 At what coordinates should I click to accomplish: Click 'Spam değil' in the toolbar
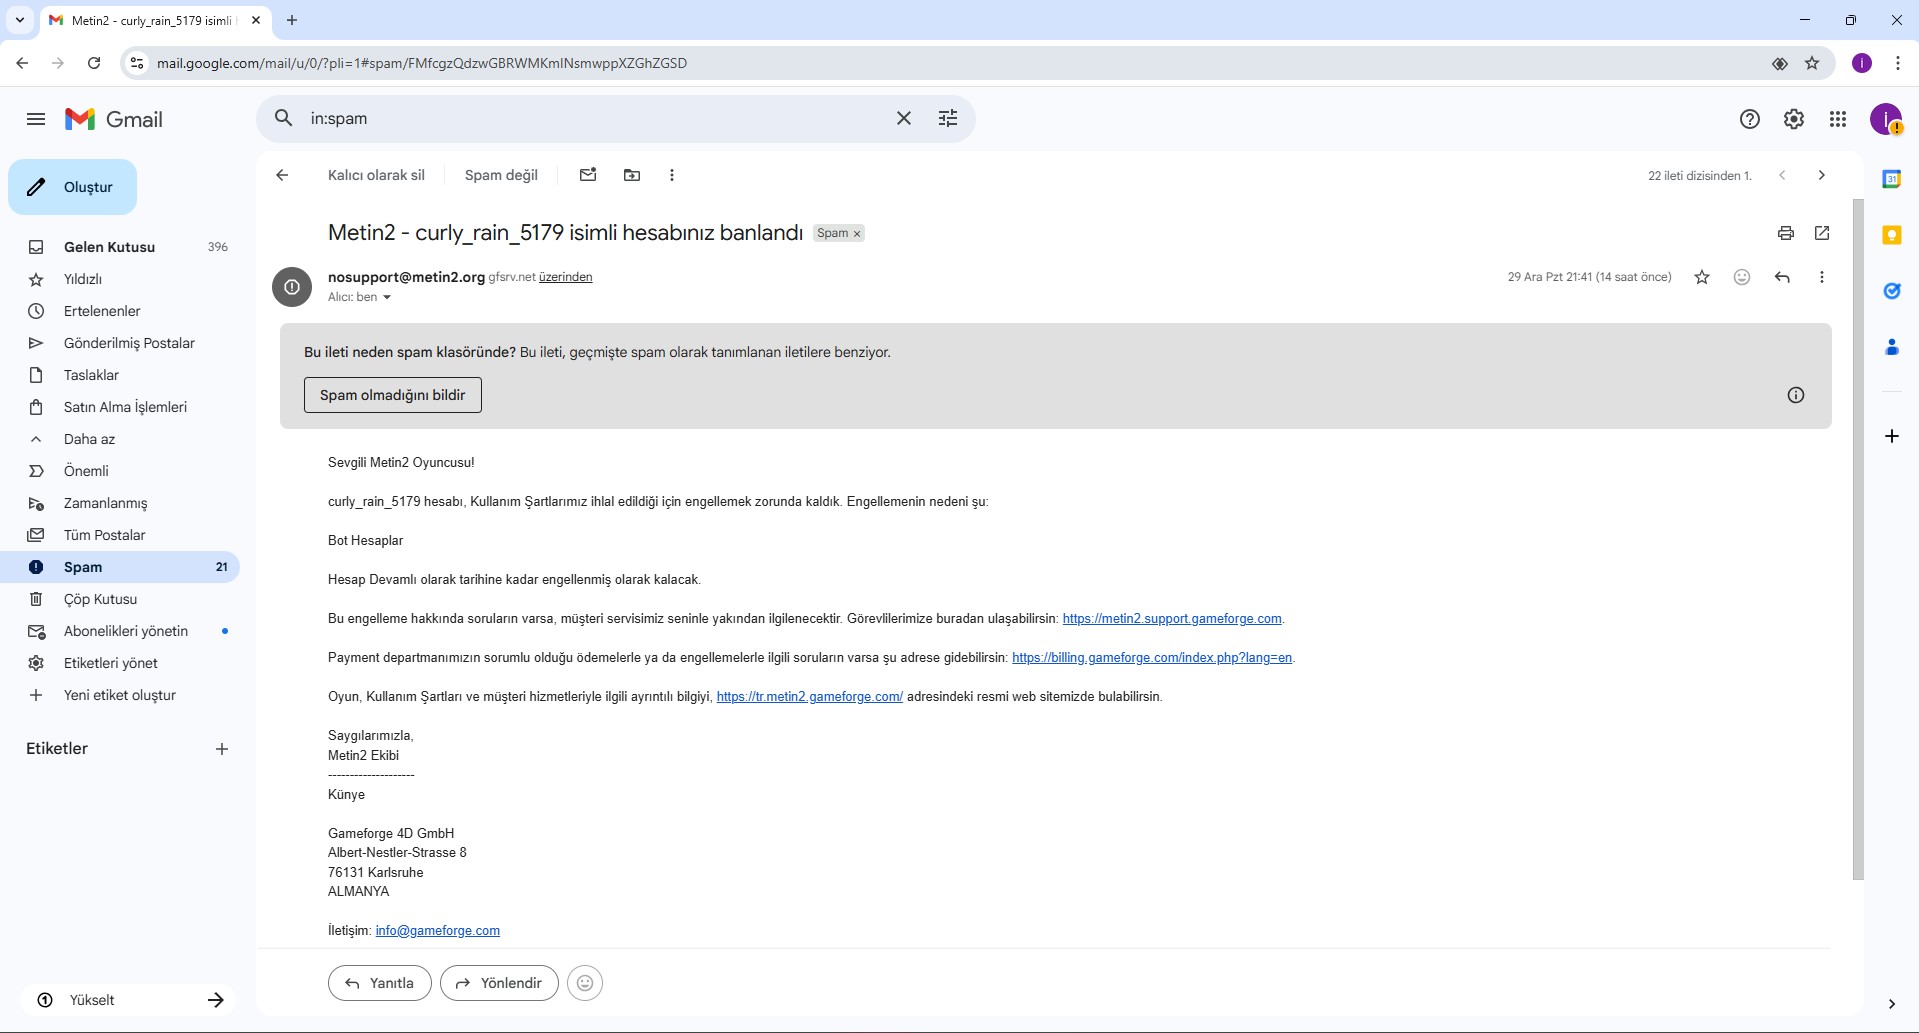click(x=501, y=175)
